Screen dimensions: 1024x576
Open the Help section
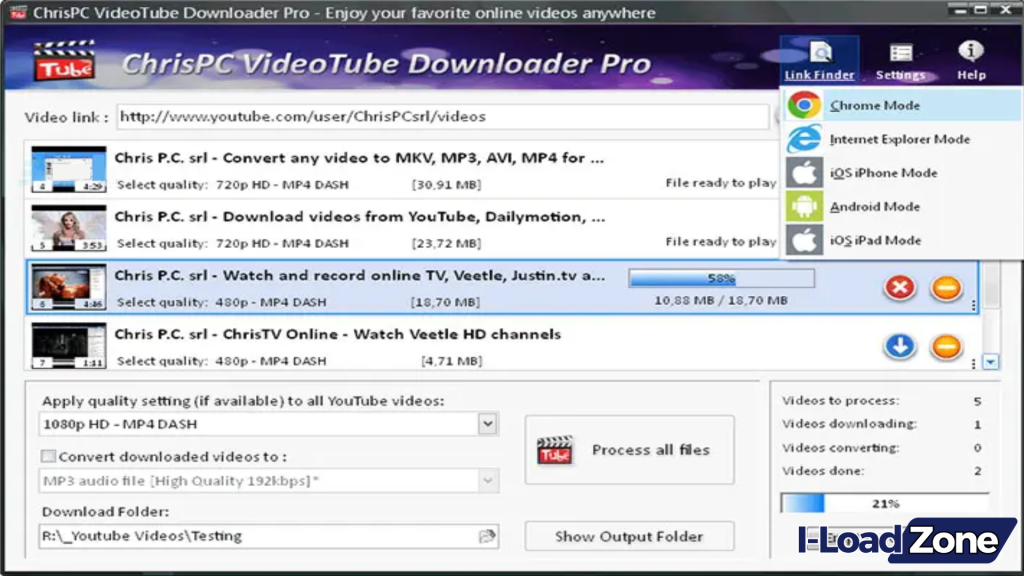point(969,60)
